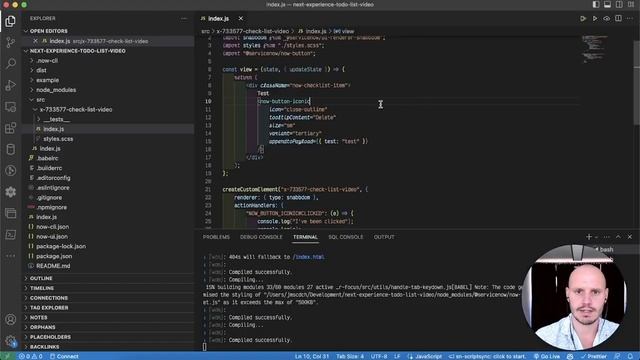Click Go Live in status bar
The image size is (640, 360).
(x=547, y=356)
